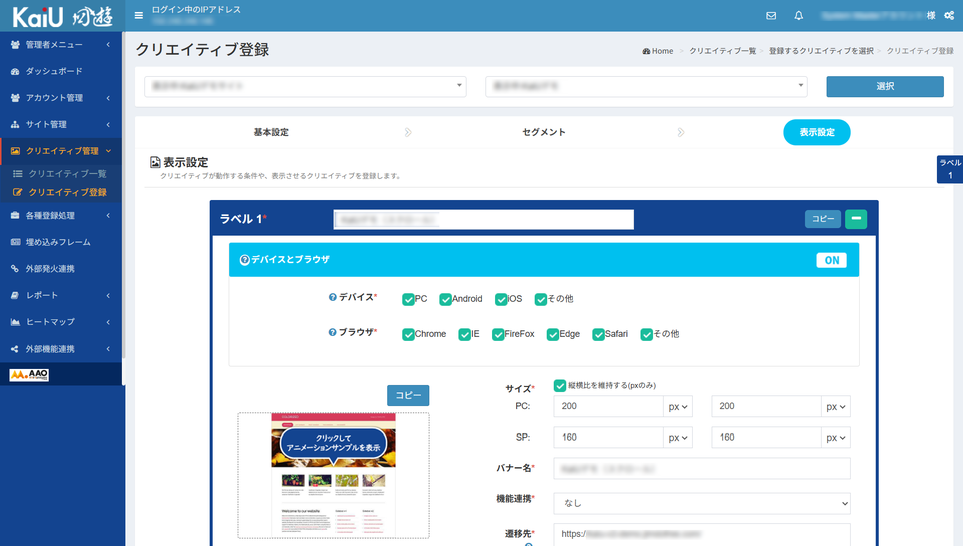Uncheck the iOS device checkbox

click(501, 299)
